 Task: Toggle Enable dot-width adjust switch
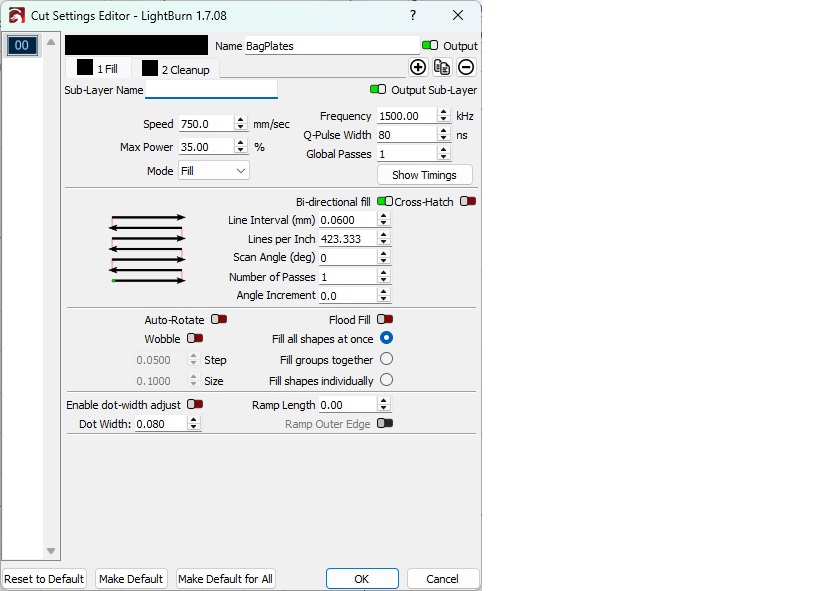coord(195,404)
